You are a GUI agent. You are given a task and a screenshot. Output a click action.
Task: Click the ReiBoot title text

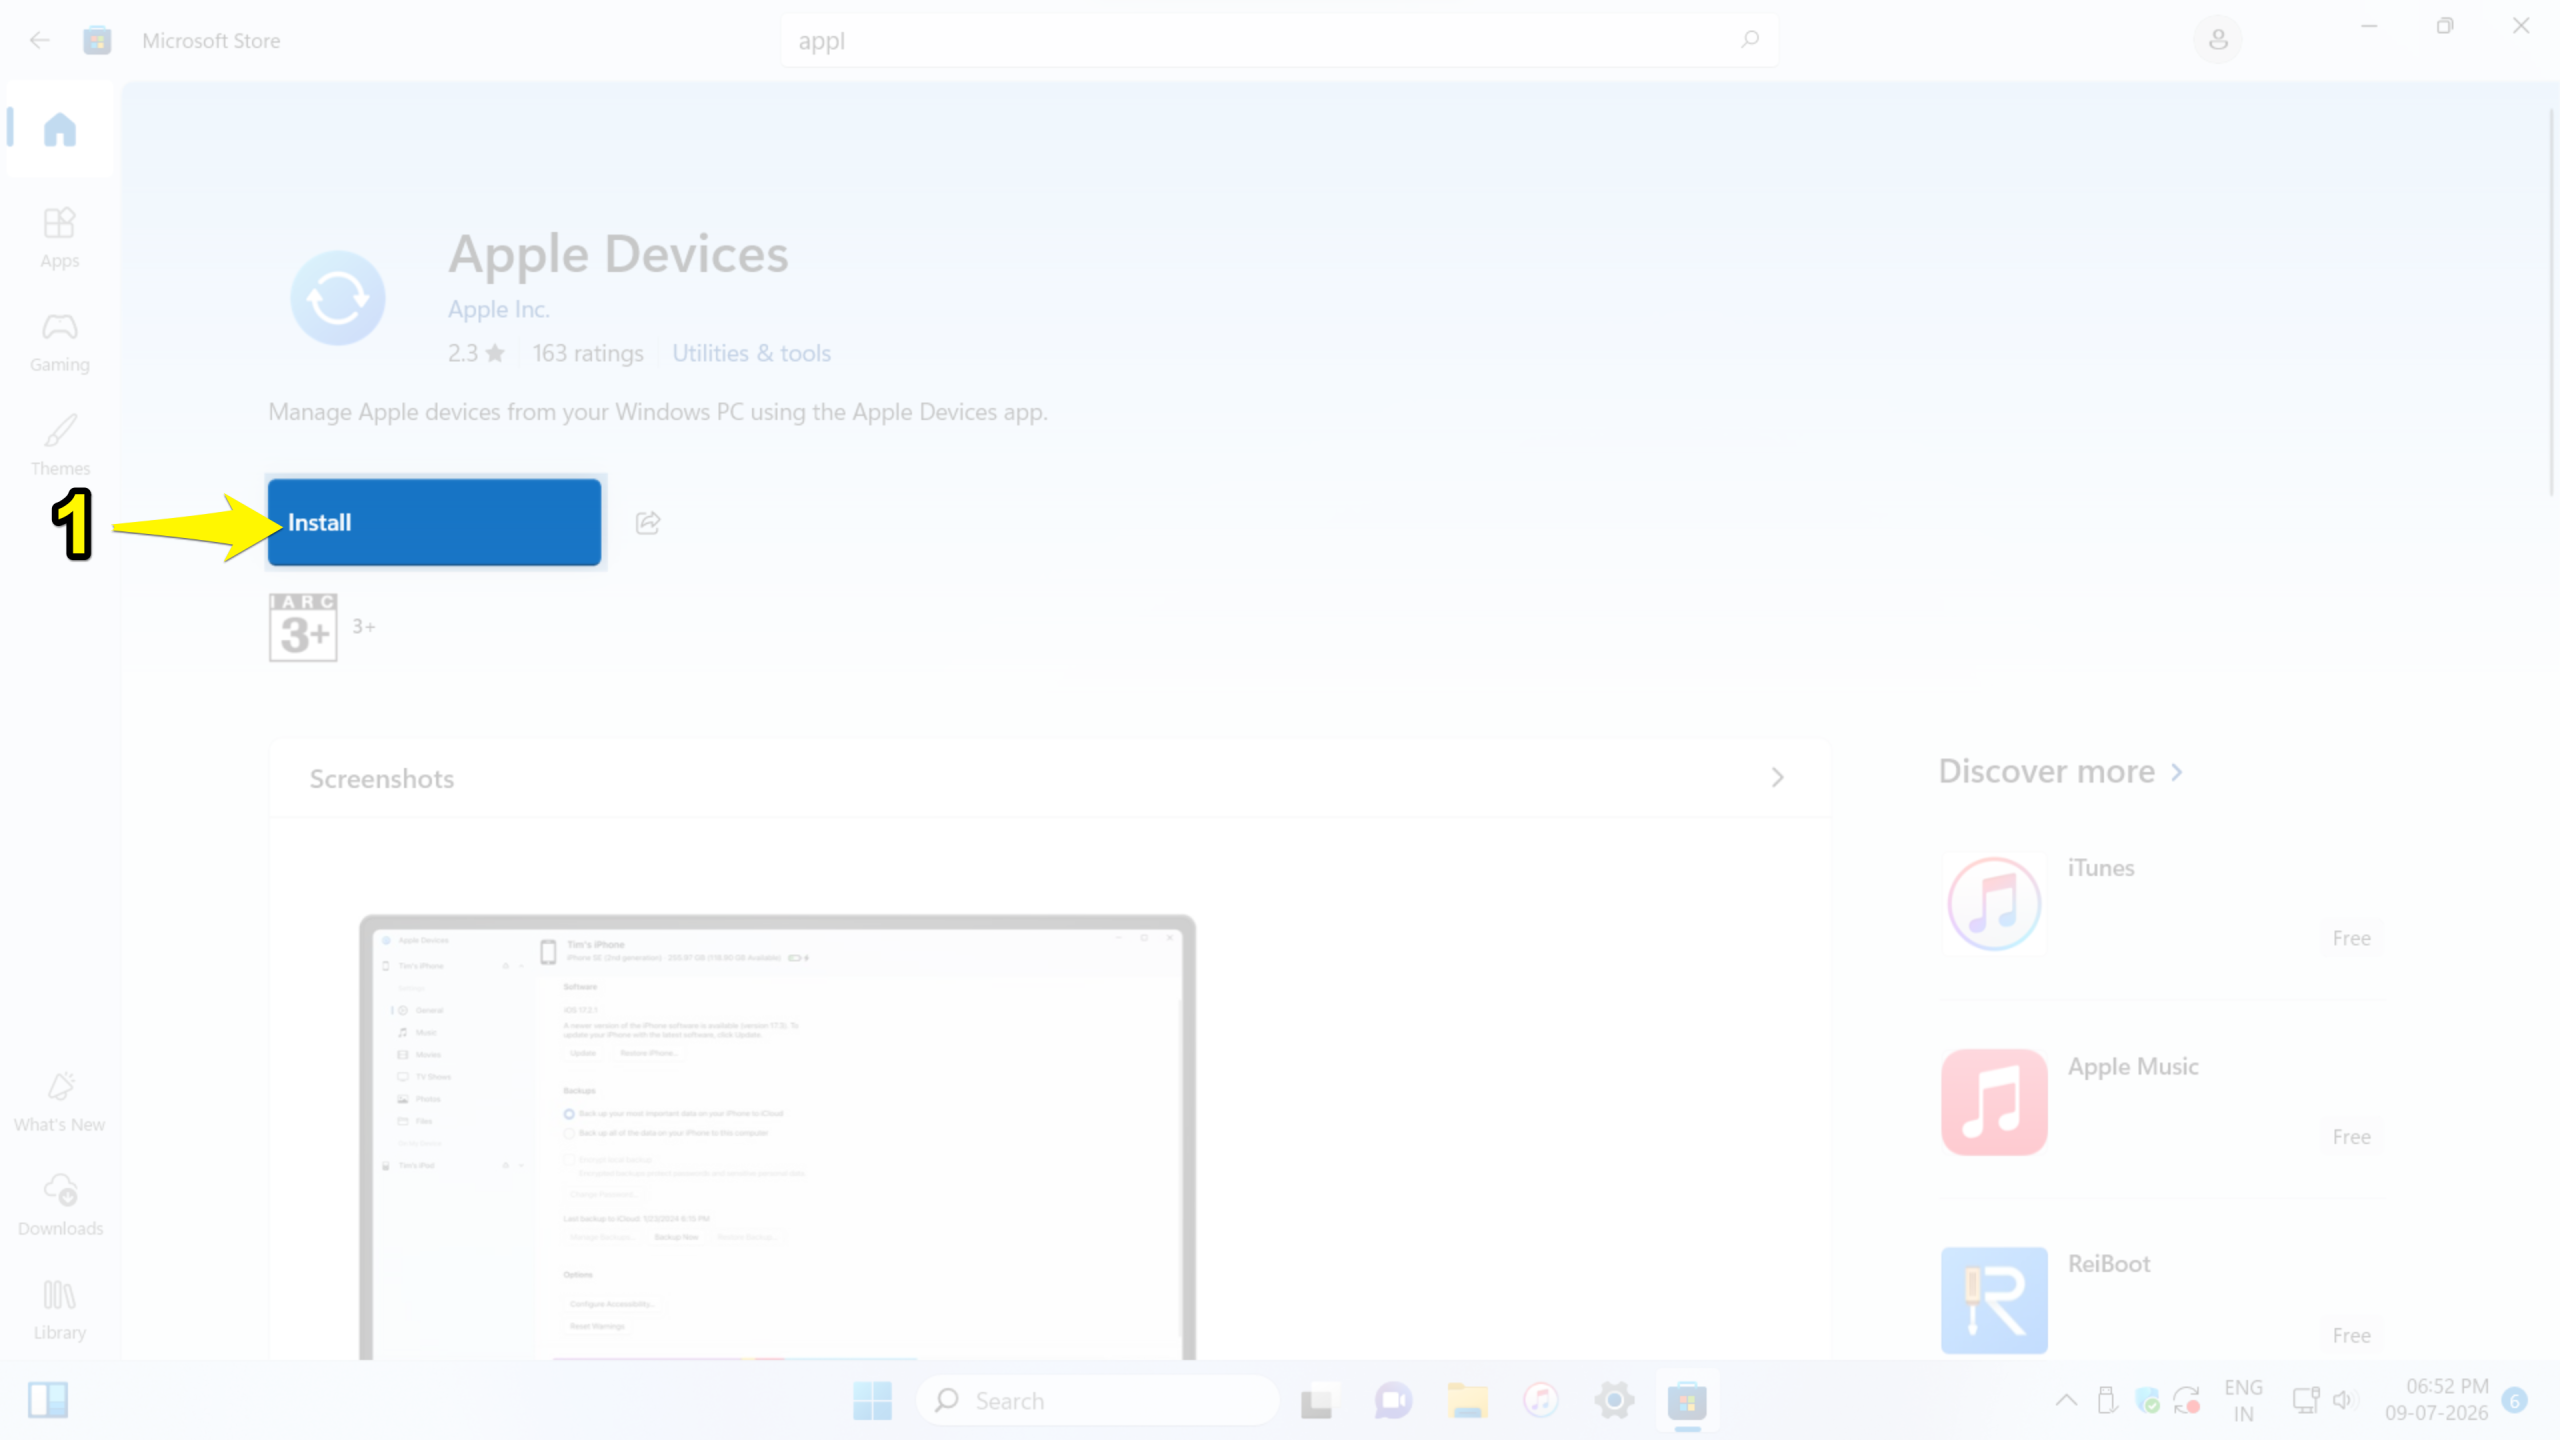[2108, 1264]
